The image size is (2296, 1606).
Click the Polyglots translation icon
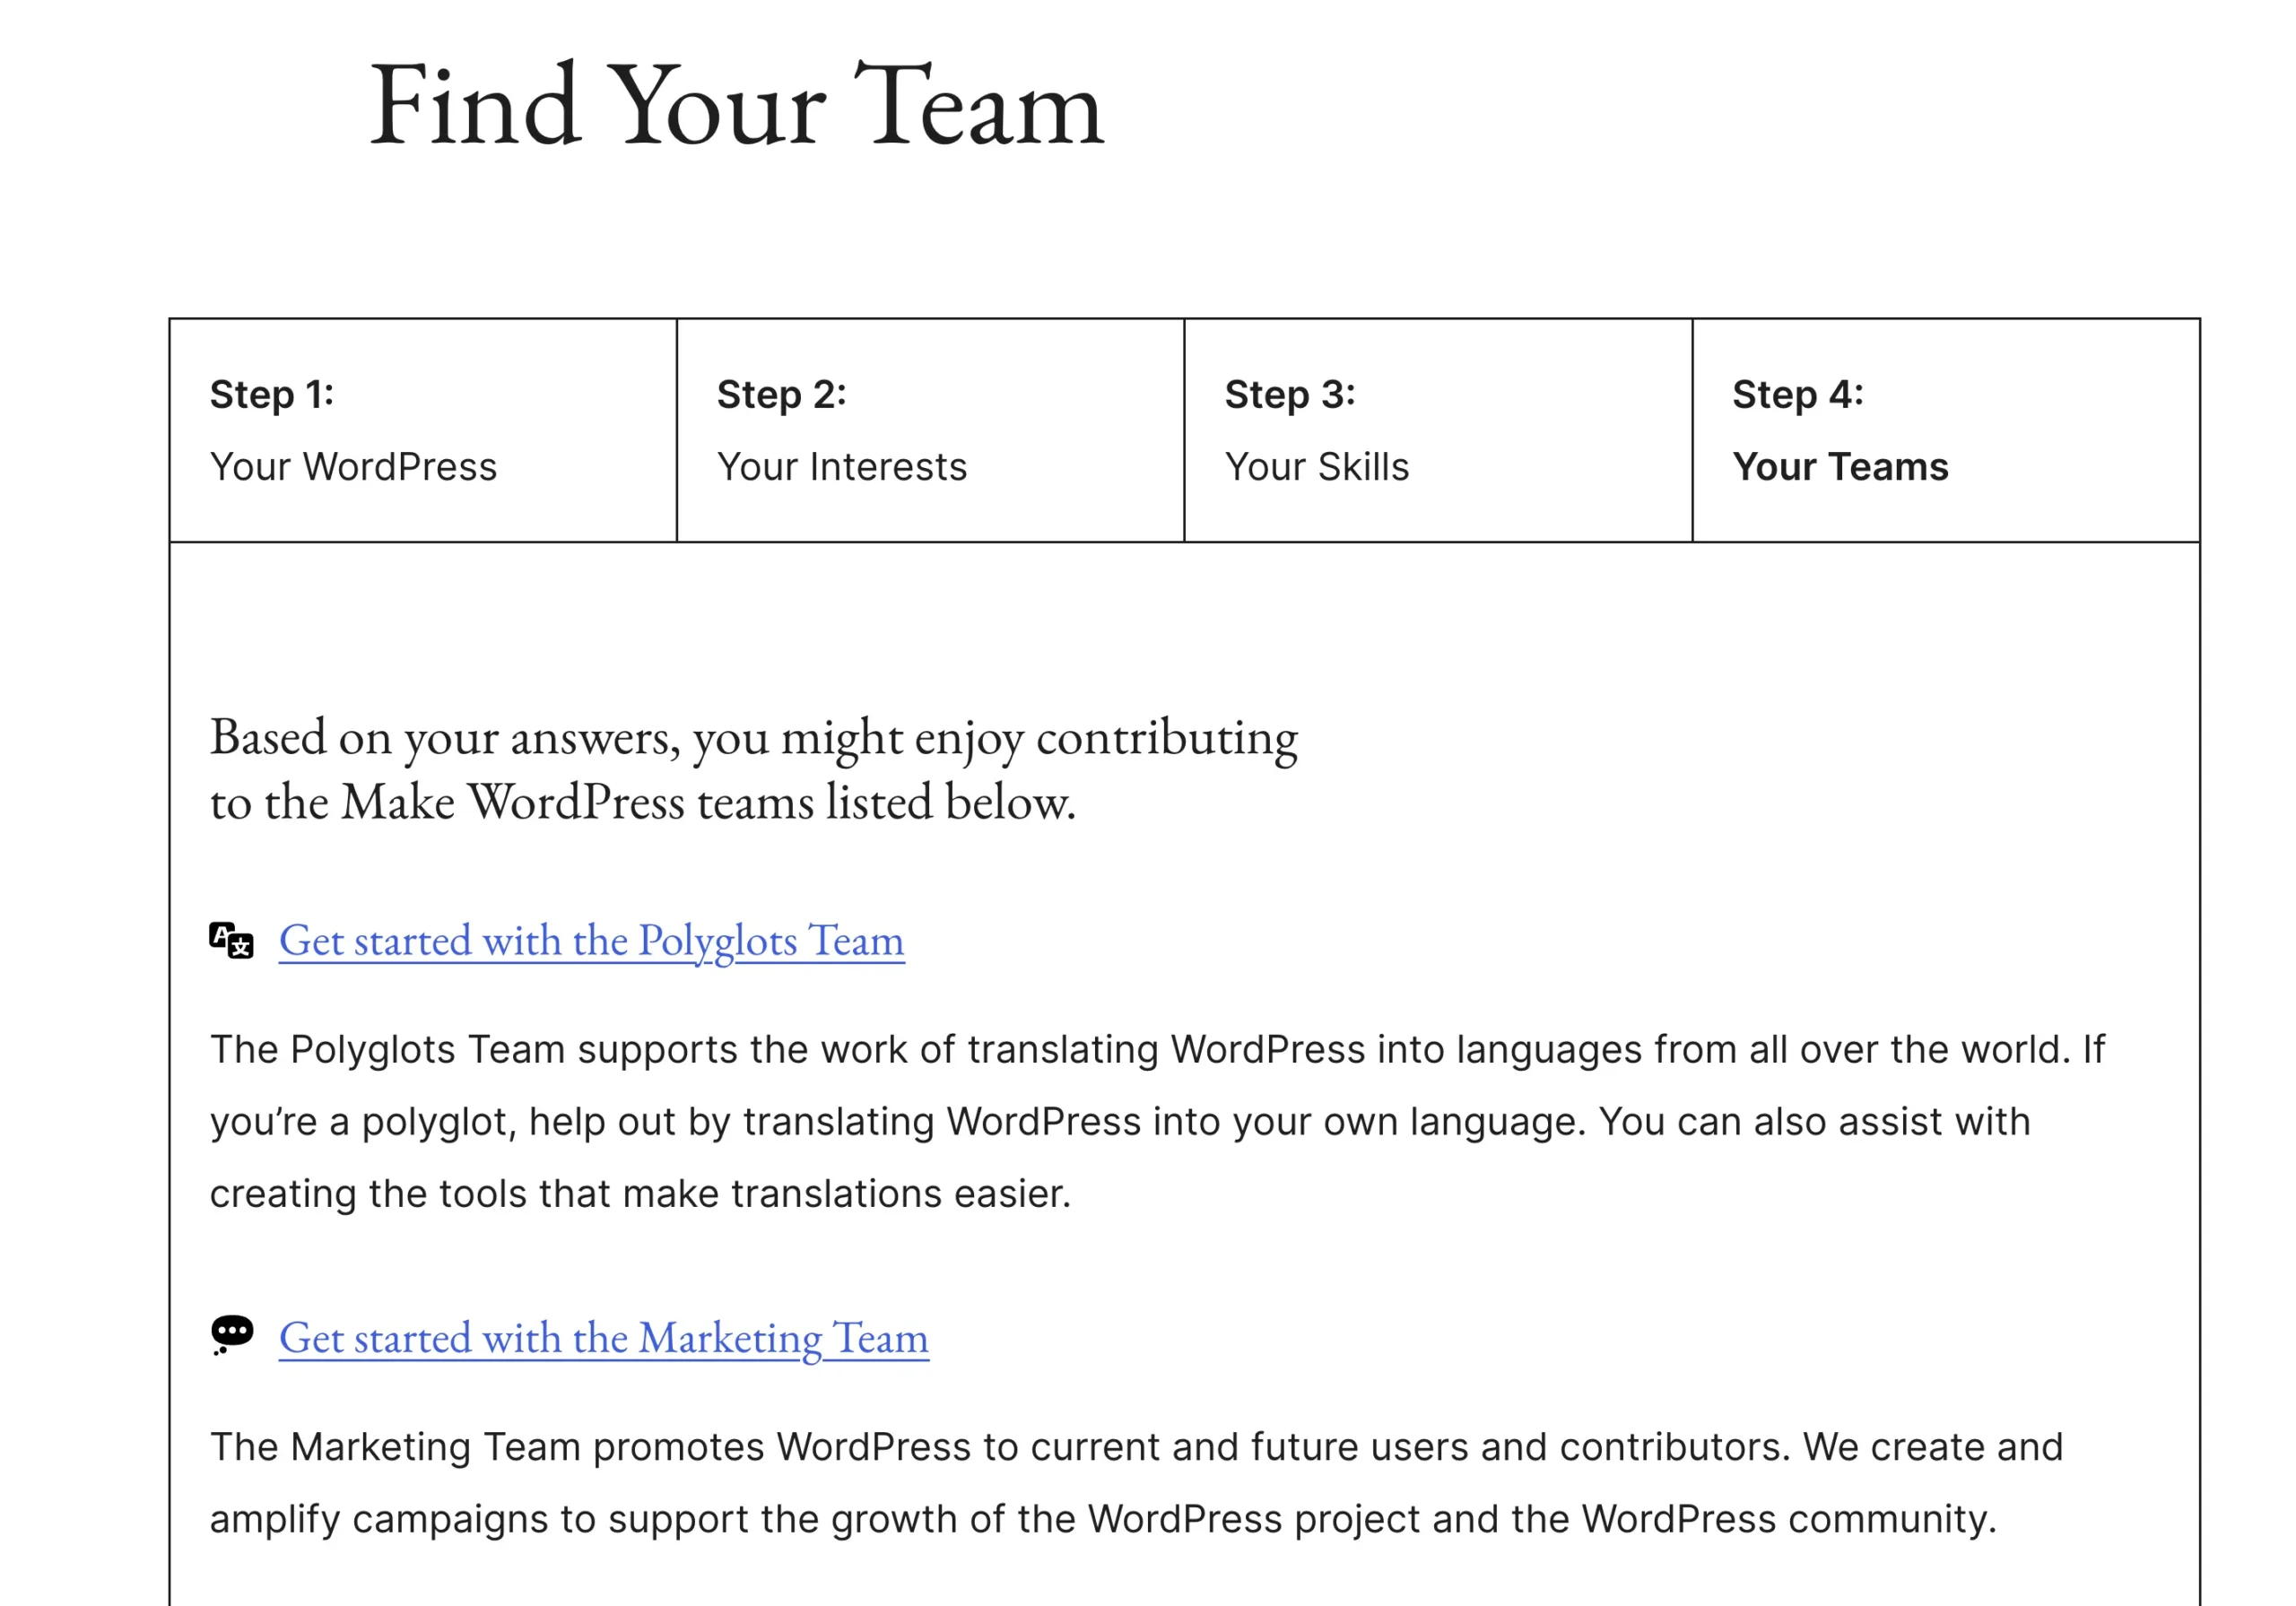(x=231, y=940)
